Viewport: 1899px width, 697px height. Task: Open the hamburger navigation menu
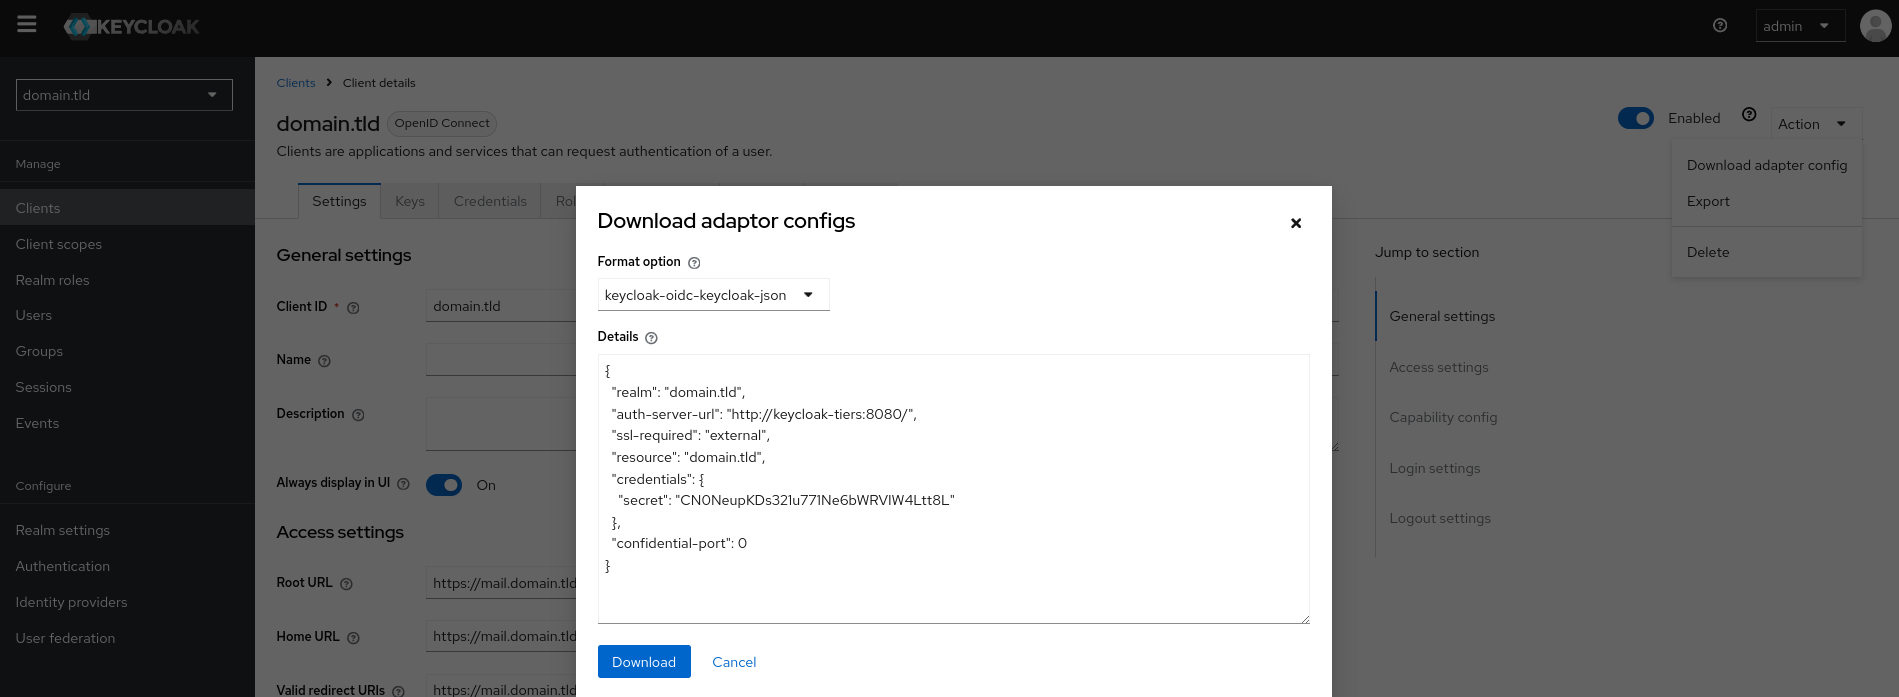[27, 24]
